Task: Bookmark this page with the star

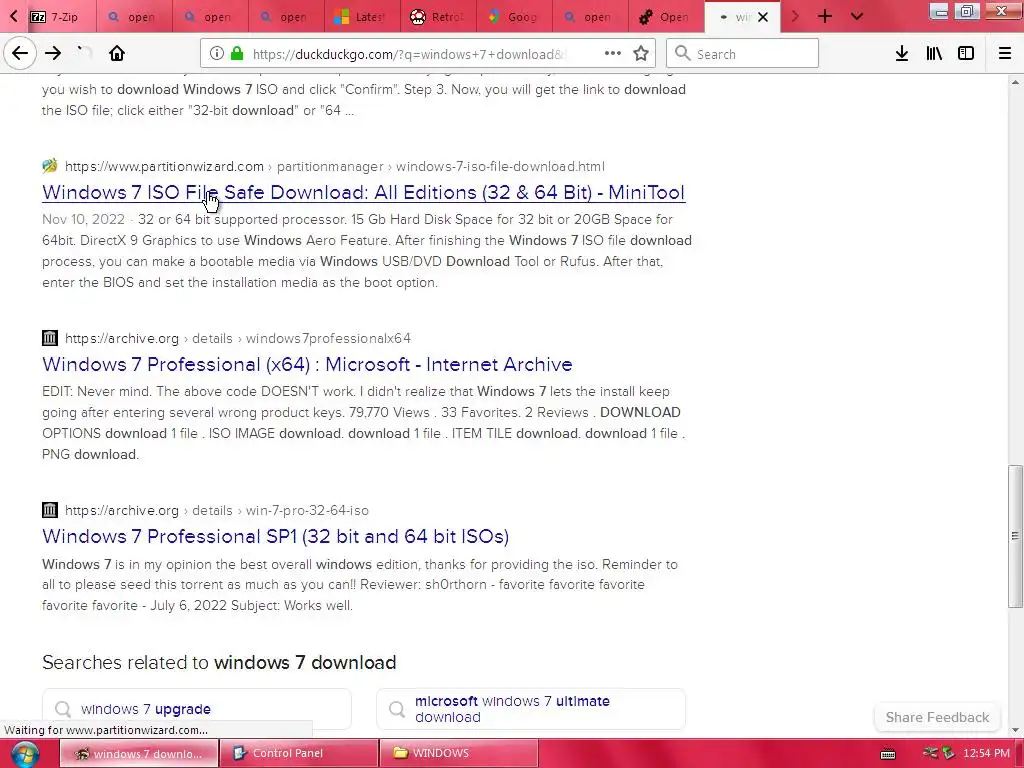Action: [x=641, y=54]
